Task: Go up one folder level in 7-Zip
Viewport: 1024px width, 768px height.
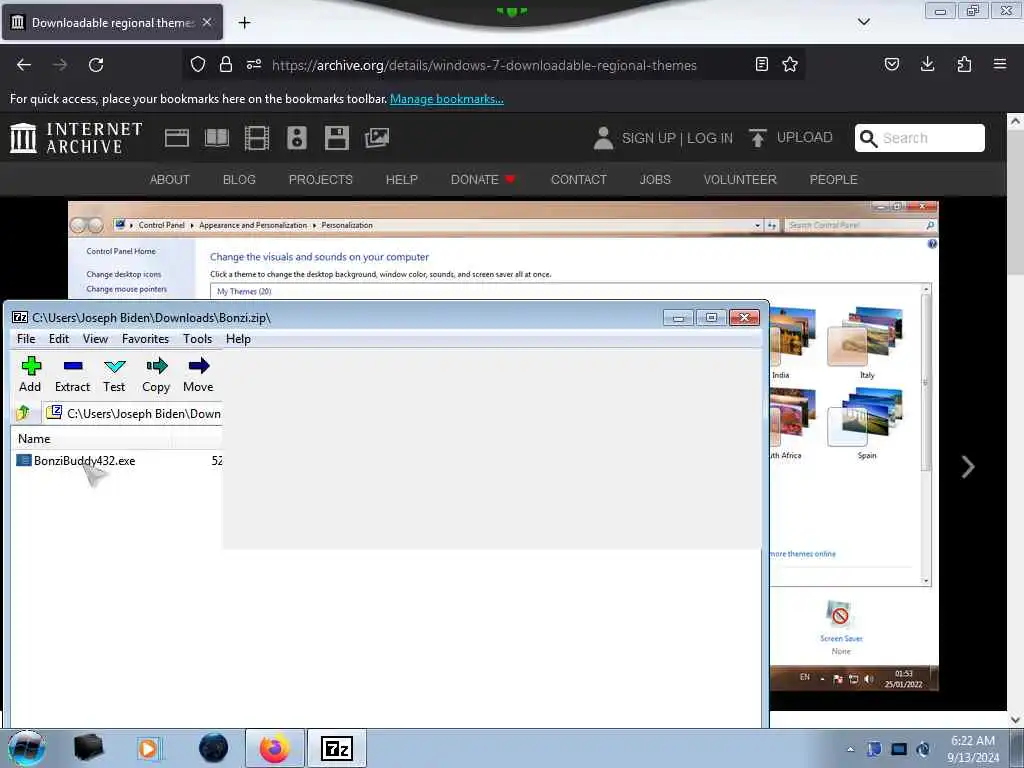Action: (24, 413)
